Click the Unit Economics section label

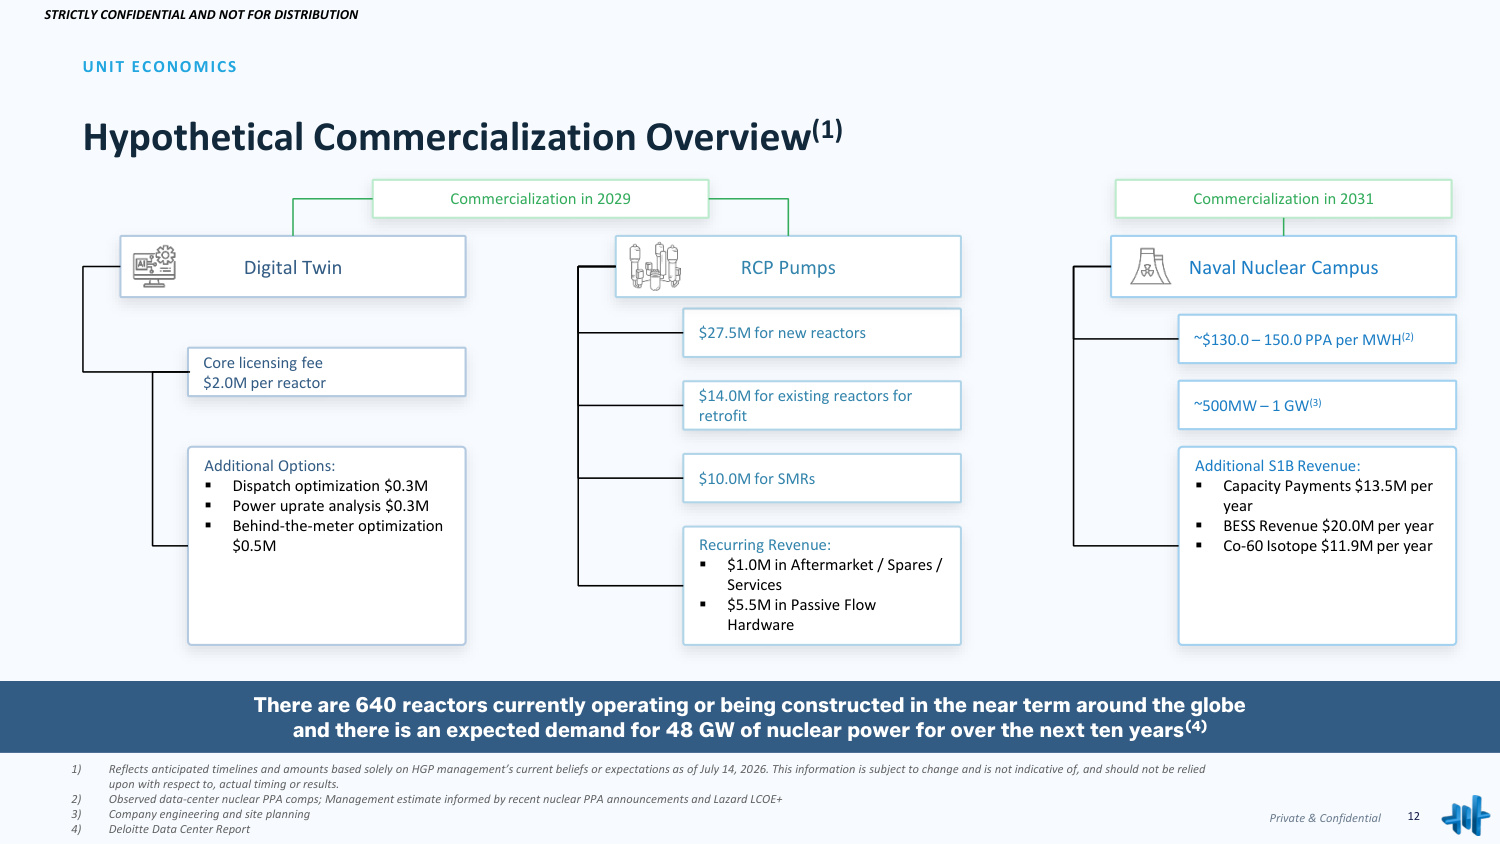tap(160, 67)
